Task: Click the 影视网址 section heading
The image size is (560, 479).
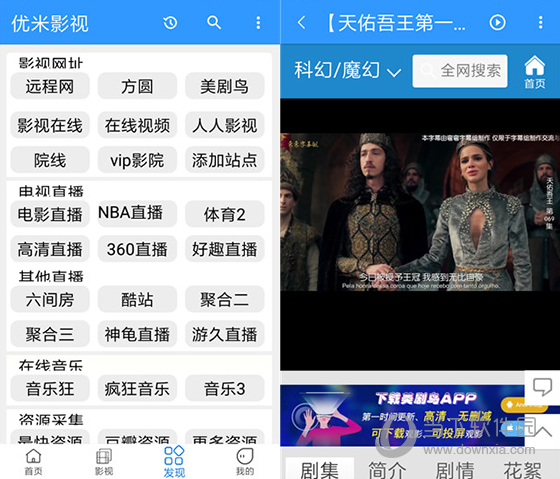Action: tap(51, 63)
